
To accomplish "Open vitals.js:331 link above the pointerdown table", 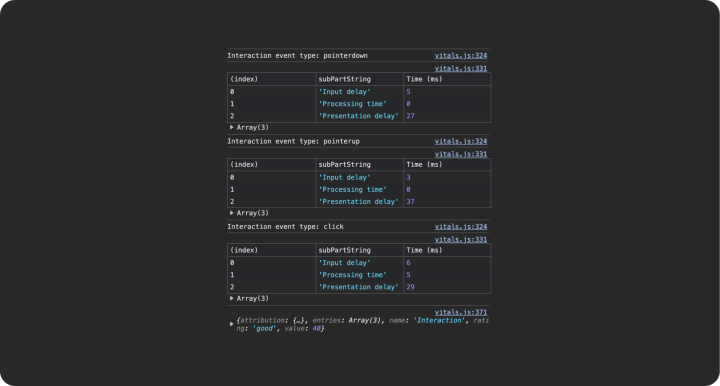I will tap(461, 68).
